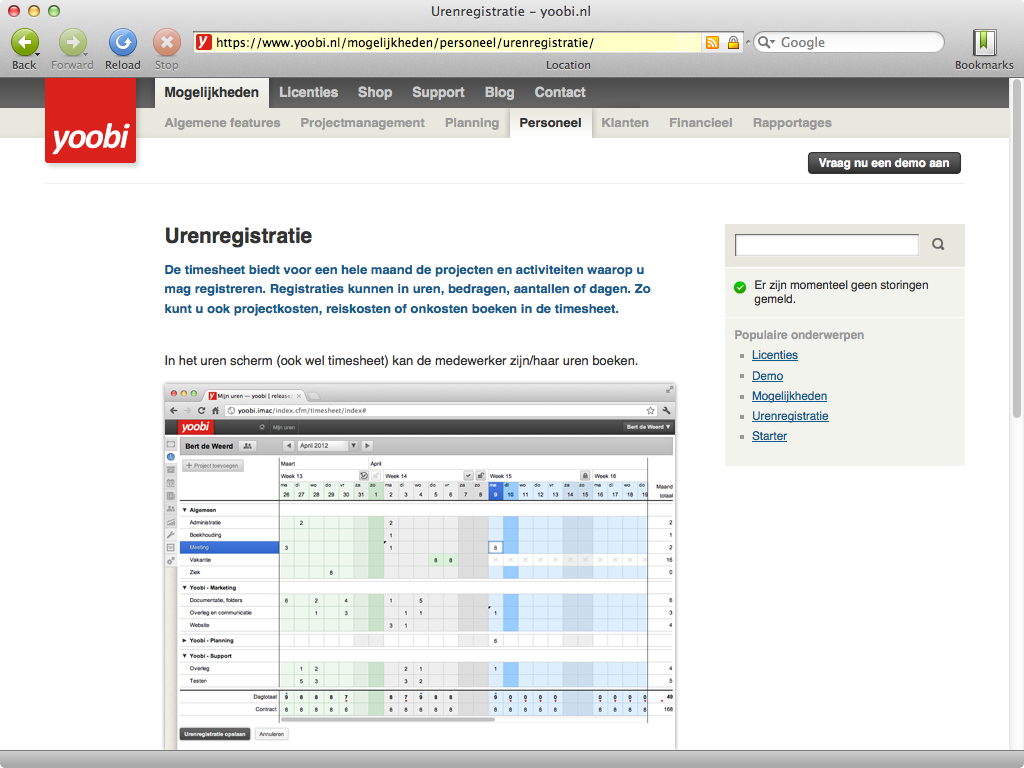The width and height of the screenshot is (1024, 768).
Task: Open the Demo popular topic link
Action: (x=767, y=376)
